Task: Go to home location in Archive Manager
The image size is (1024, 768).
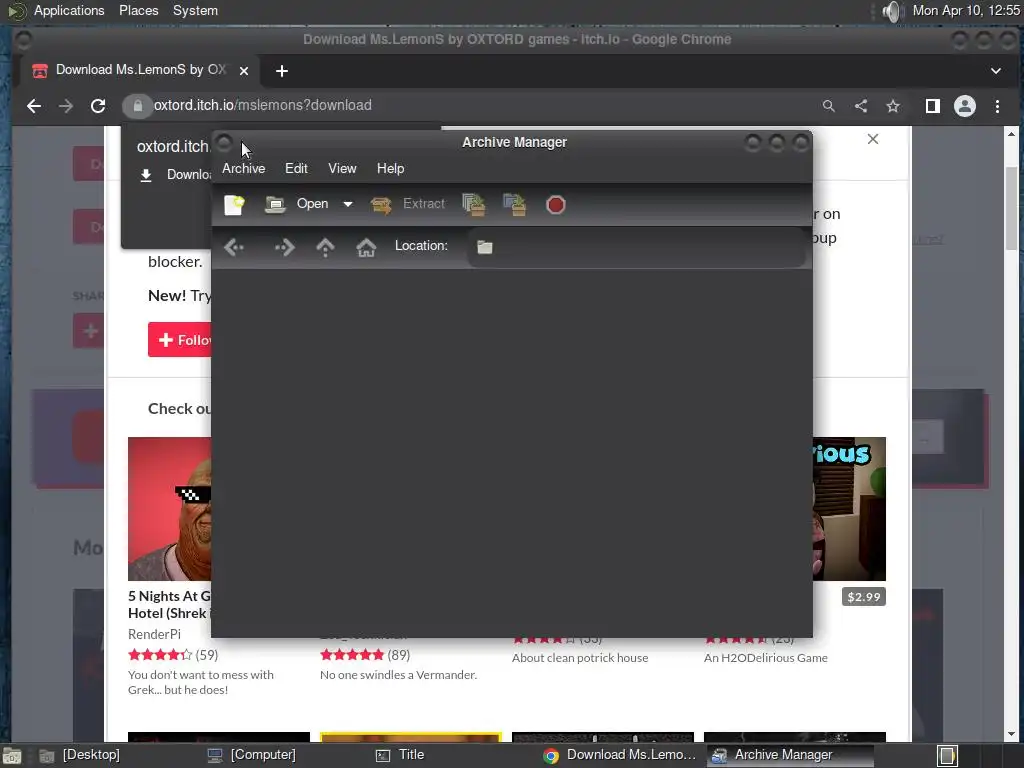Action: pos(366,247)
